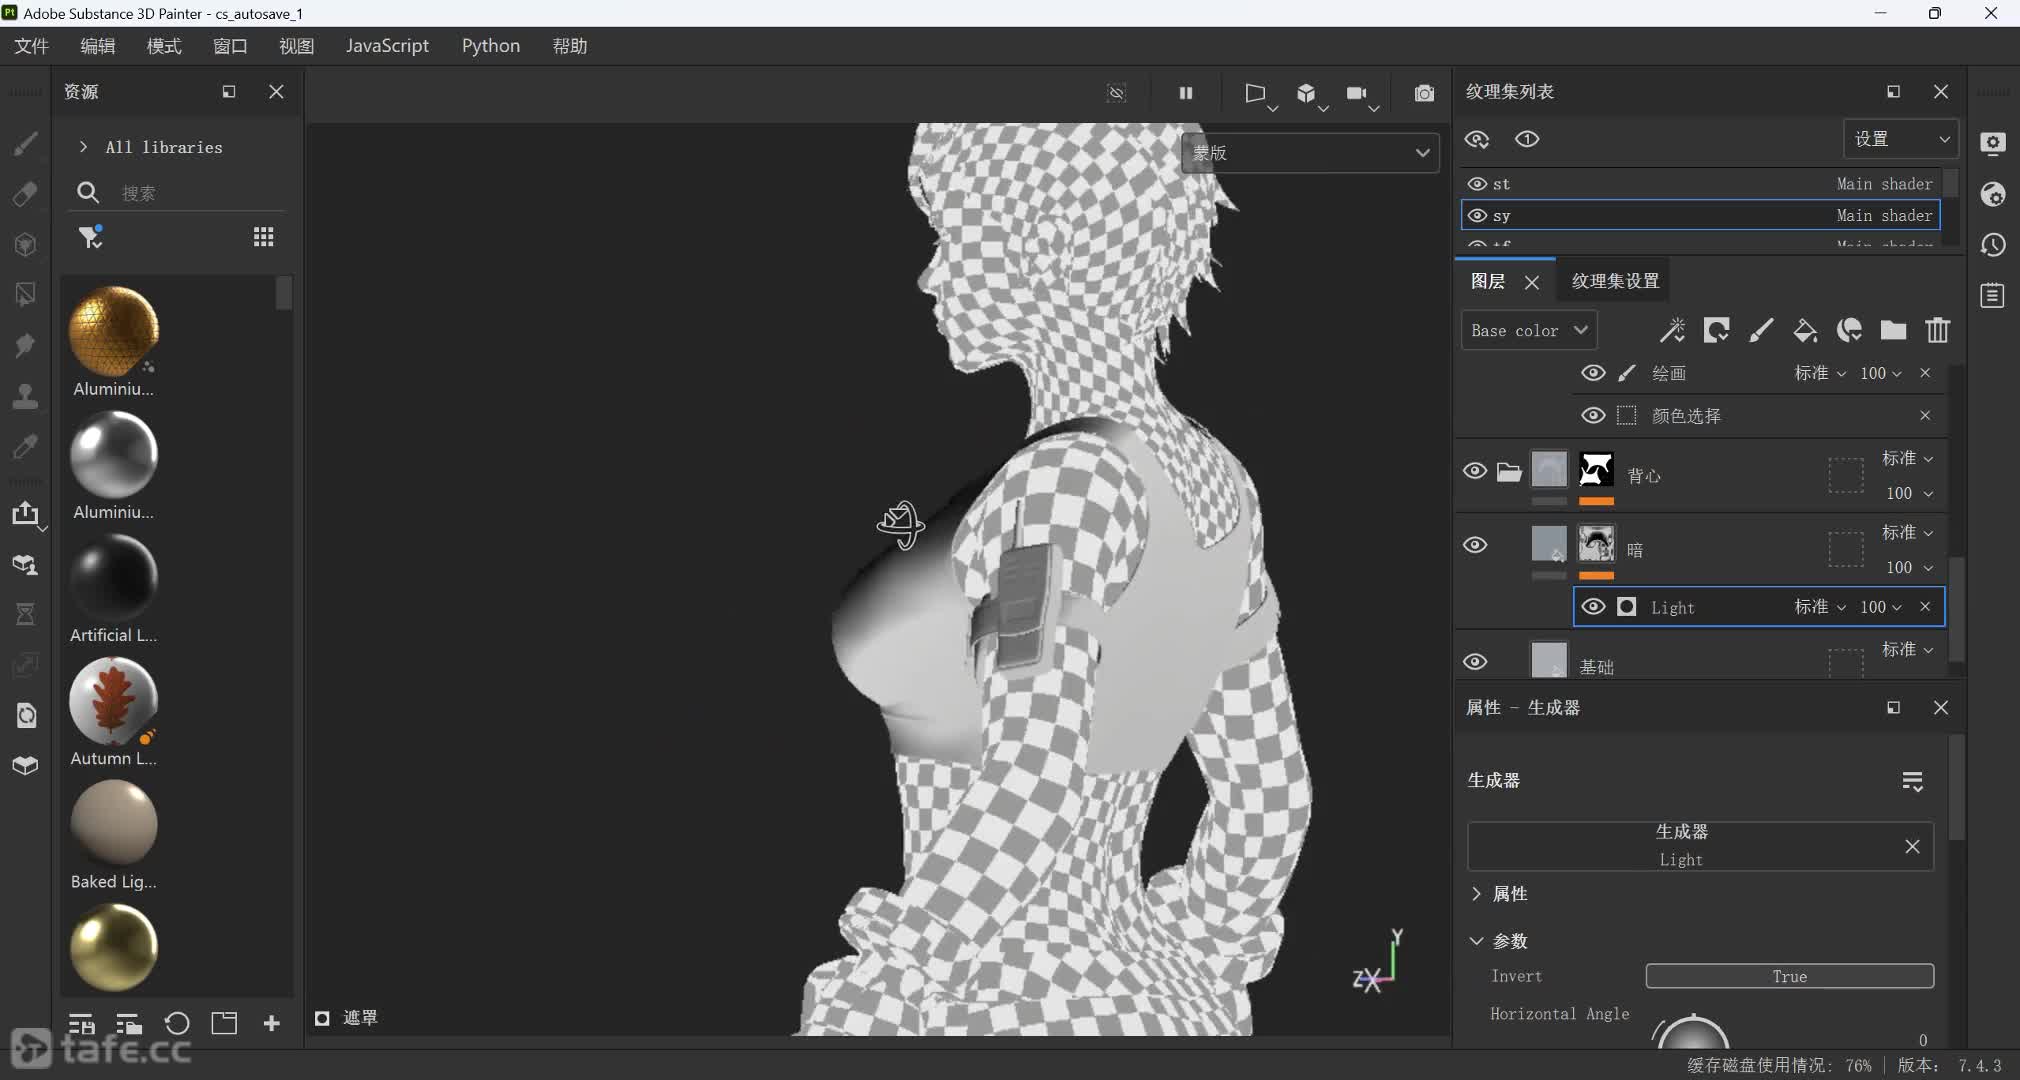Image resolution: width=2020 pixels, height=1080 pixels.
Task: Select the Projection tool in left toolbar
Action: tap(26, 244)
